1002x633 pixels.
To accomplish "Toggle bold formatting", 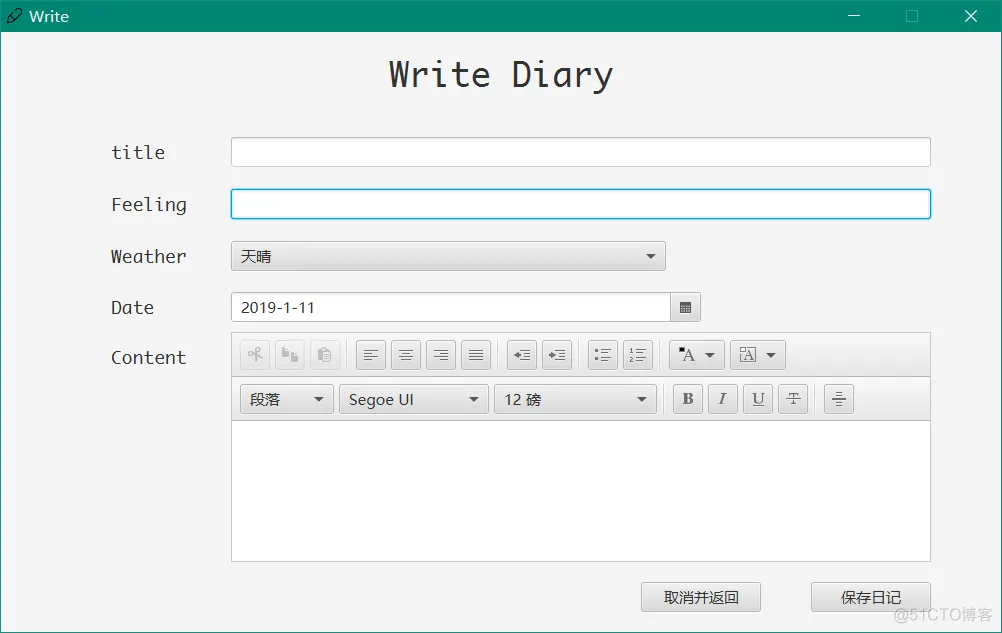I will [x=688, y=399].
